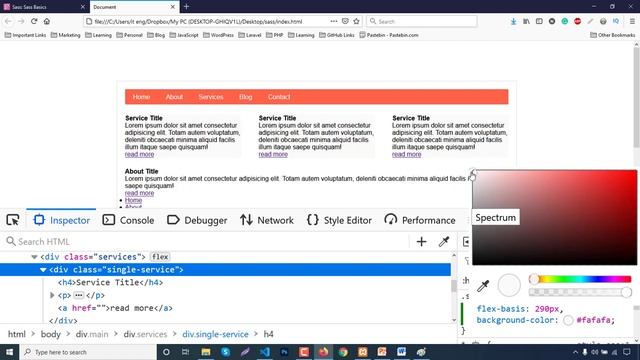
Task: Open Task View from the taskbar
Action: point(186,352)
